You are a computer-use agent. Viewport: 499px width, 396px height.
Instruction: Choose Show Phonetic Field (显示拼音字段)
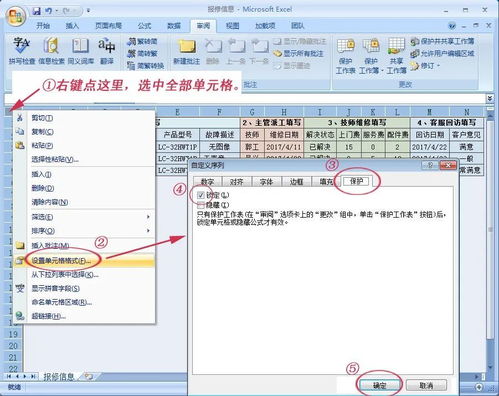(84, 288)
